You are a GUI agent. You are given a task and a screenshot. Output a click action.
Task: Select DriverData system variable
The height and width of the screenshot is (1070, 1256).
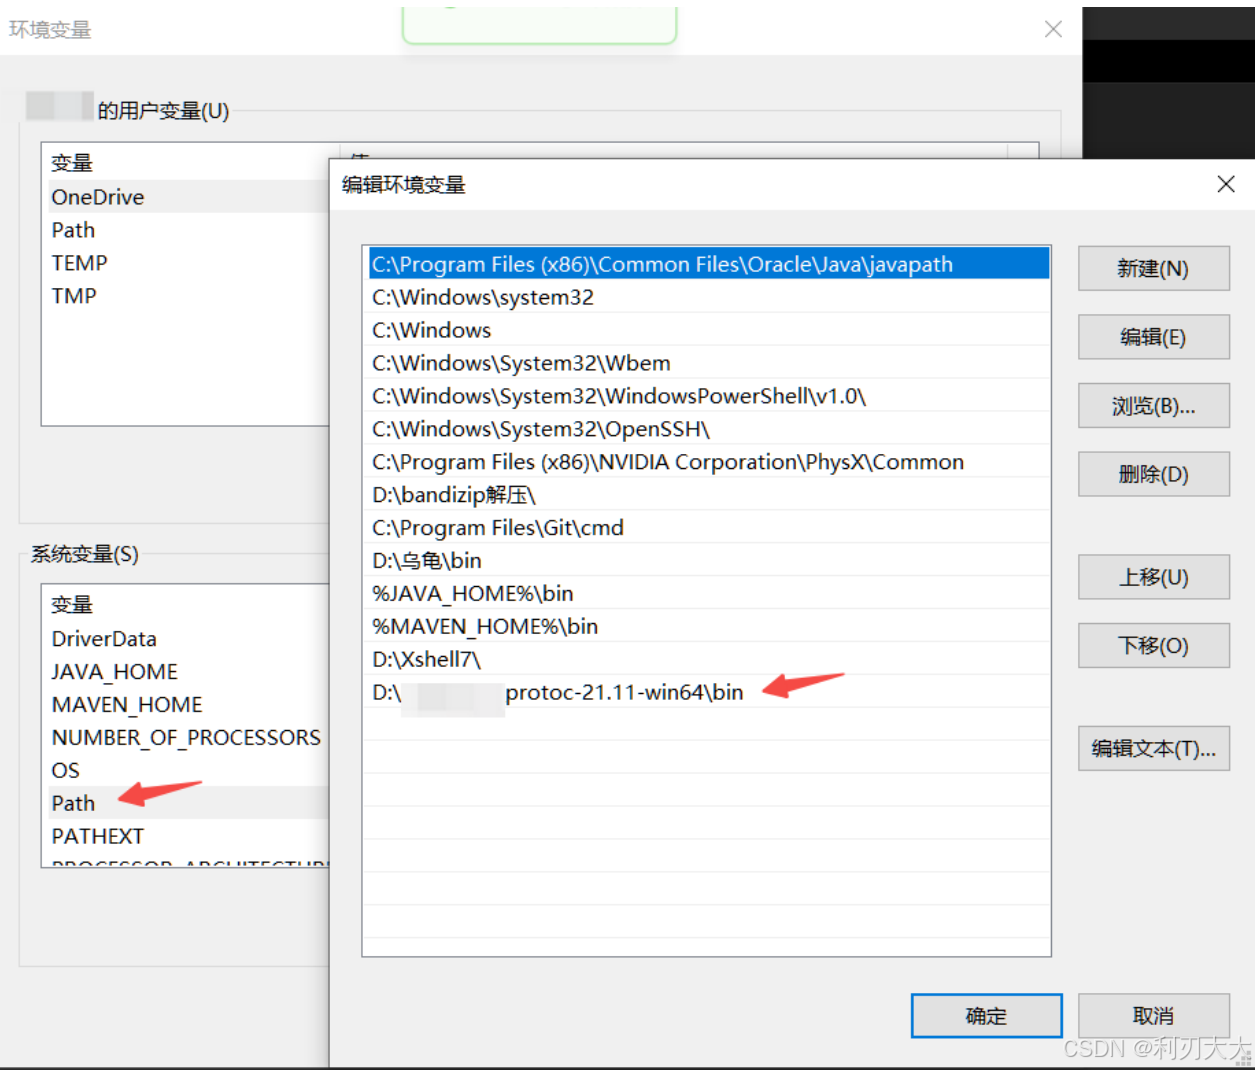click(188, 638)
